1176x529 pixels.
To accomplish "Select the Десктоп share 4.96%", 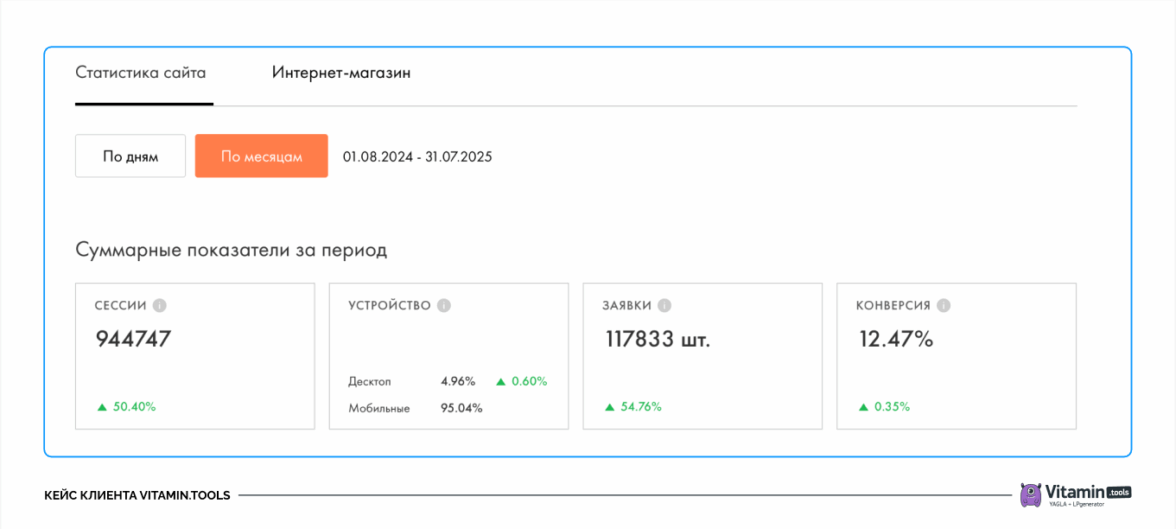I will 458,381.
